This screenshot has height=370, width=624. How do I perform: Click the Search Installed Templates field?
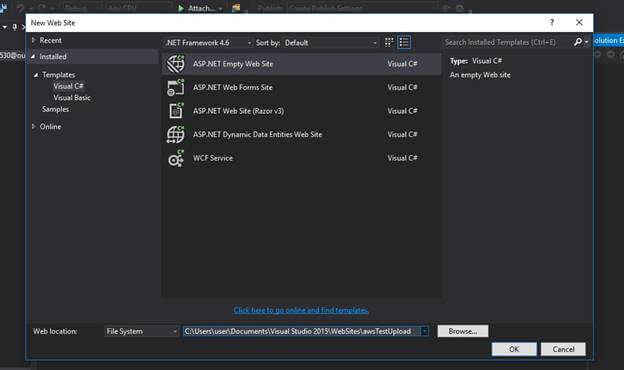click(x=508, y=42)
